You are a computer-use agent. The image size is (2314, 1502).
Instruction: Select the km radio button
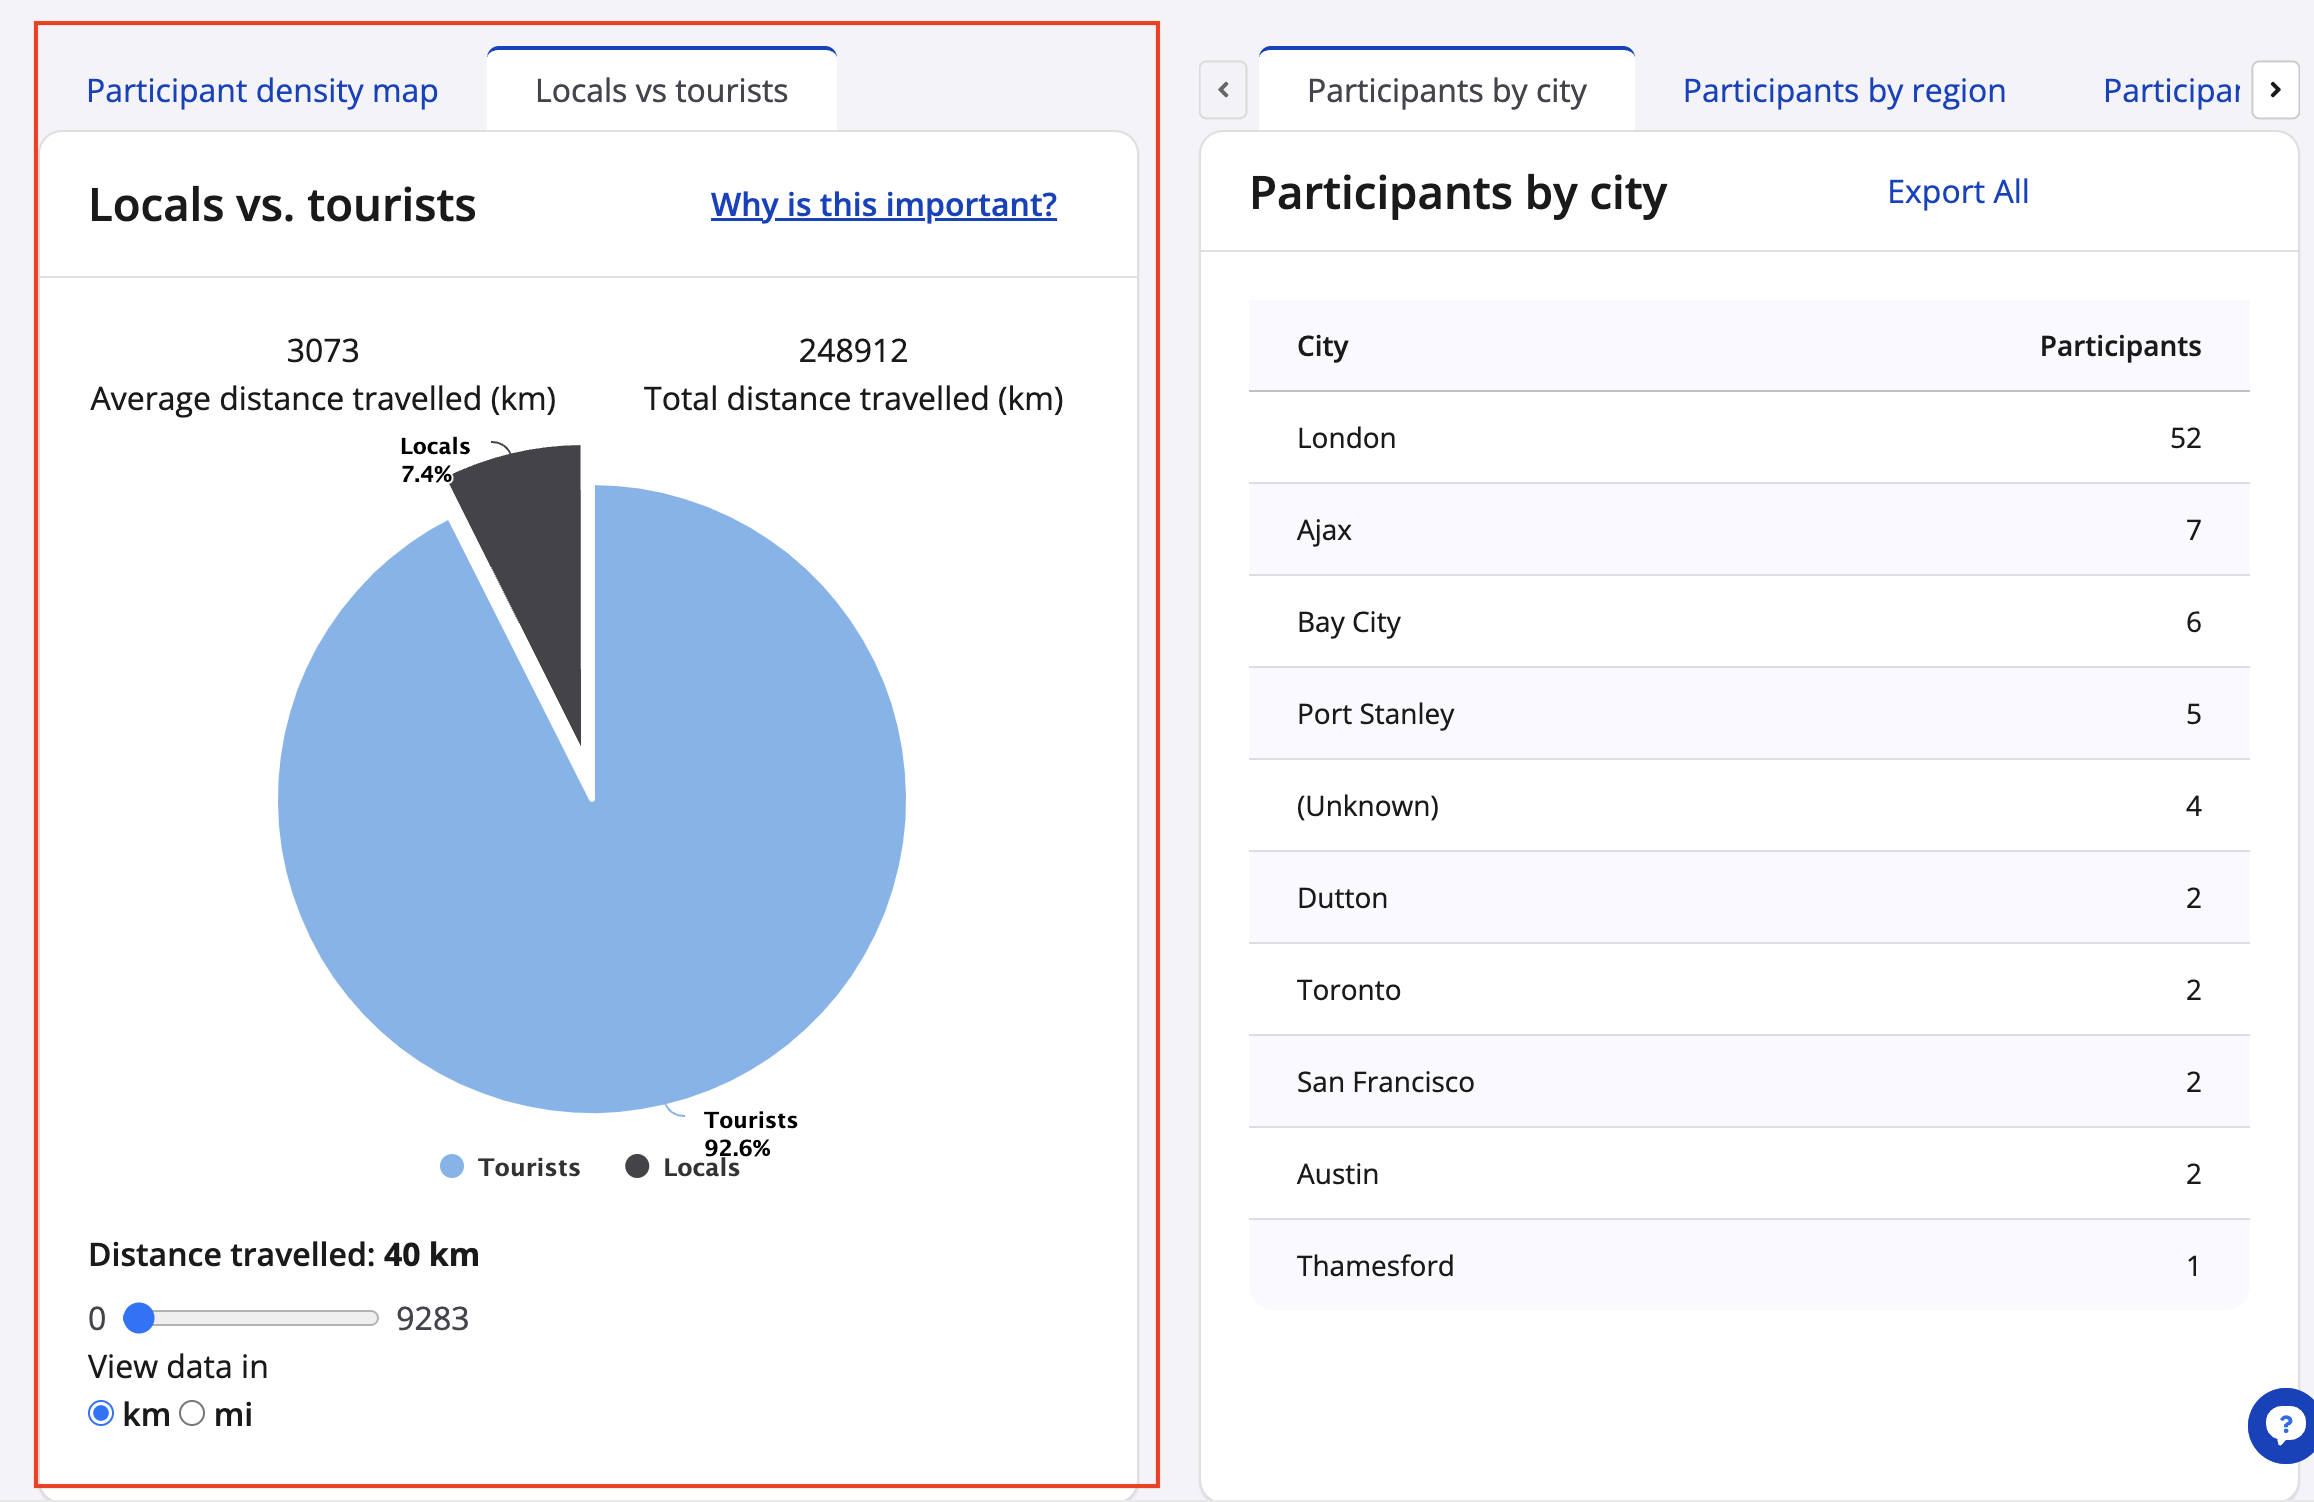[x=101, y=1413]
